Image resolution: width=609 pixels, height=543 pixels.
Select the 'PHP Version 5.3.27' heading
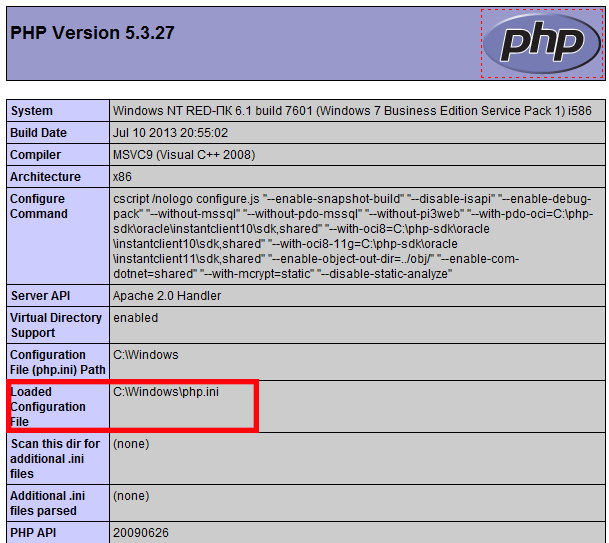(92, 33)
